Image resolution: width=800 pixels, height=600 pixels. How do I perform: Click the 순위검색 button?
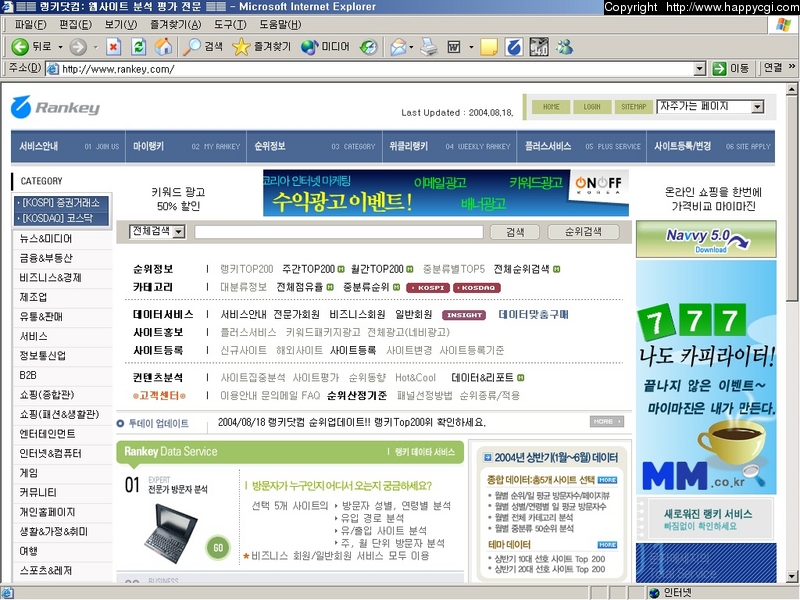(x=583, y=232)
